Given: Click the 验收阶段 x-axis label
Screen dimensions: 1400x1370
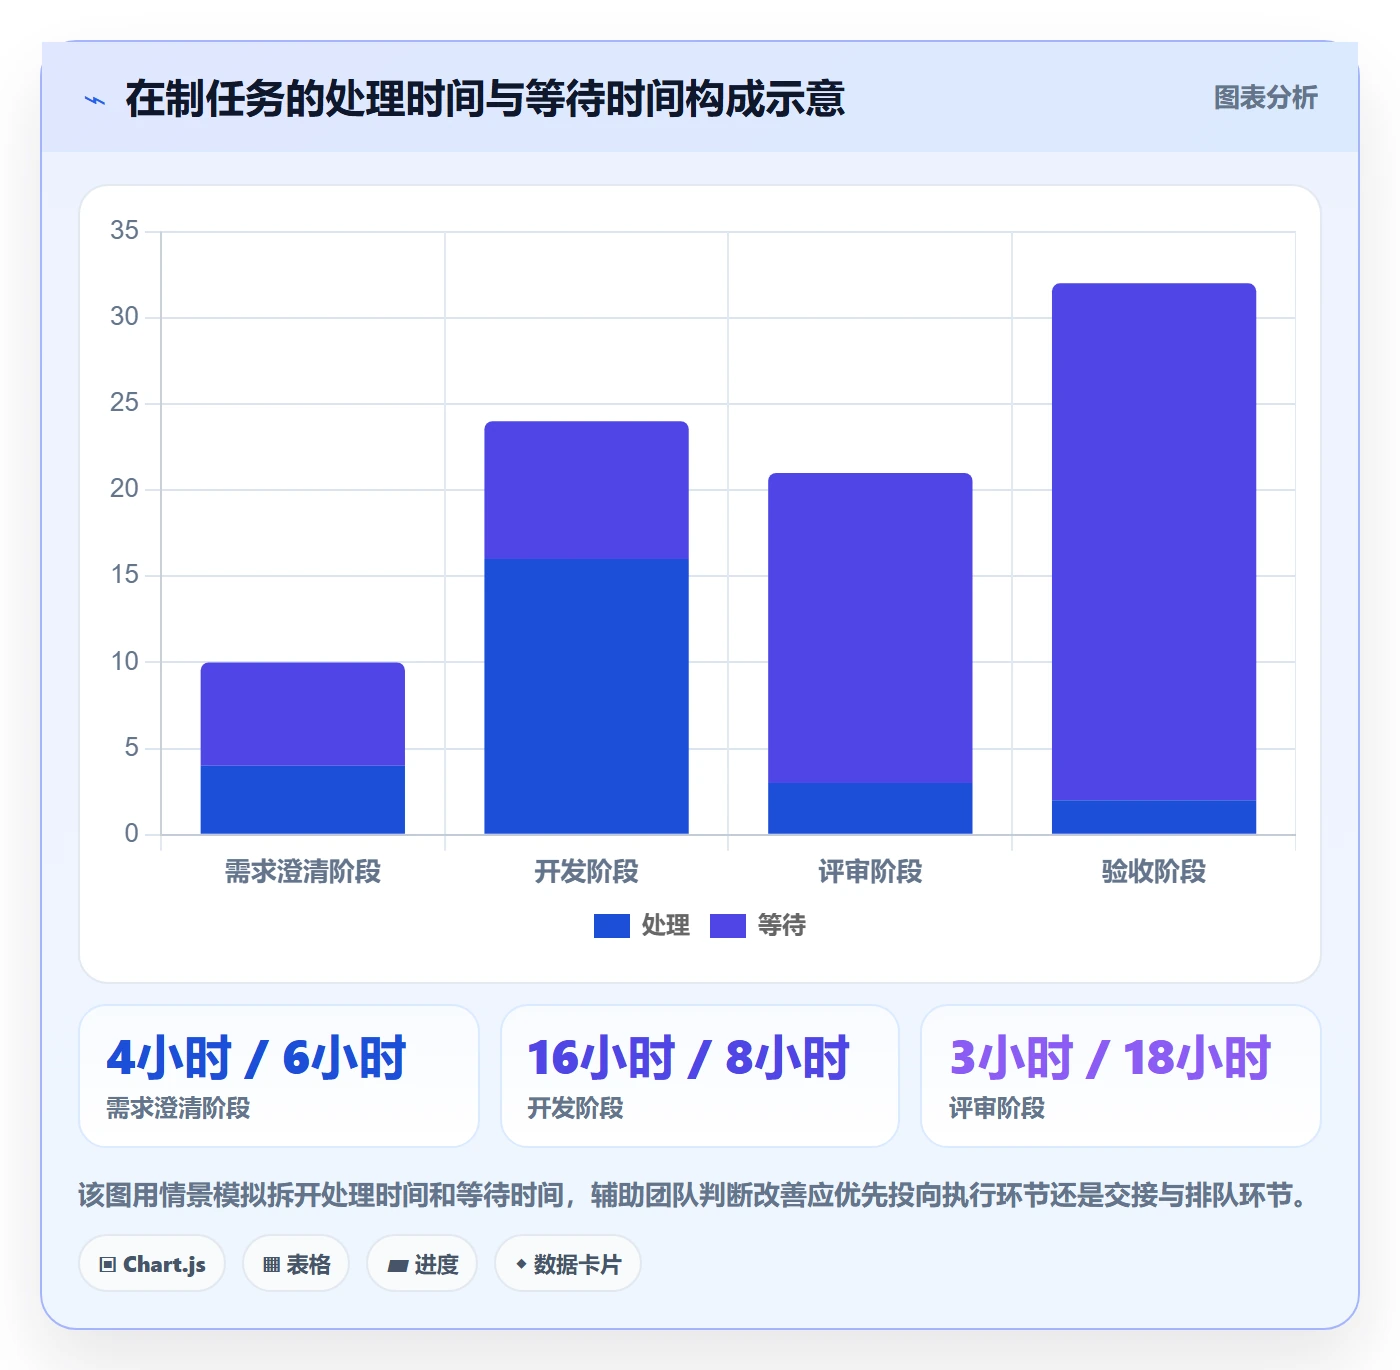Looking at the screenshot, I should tap(1154, 872).
